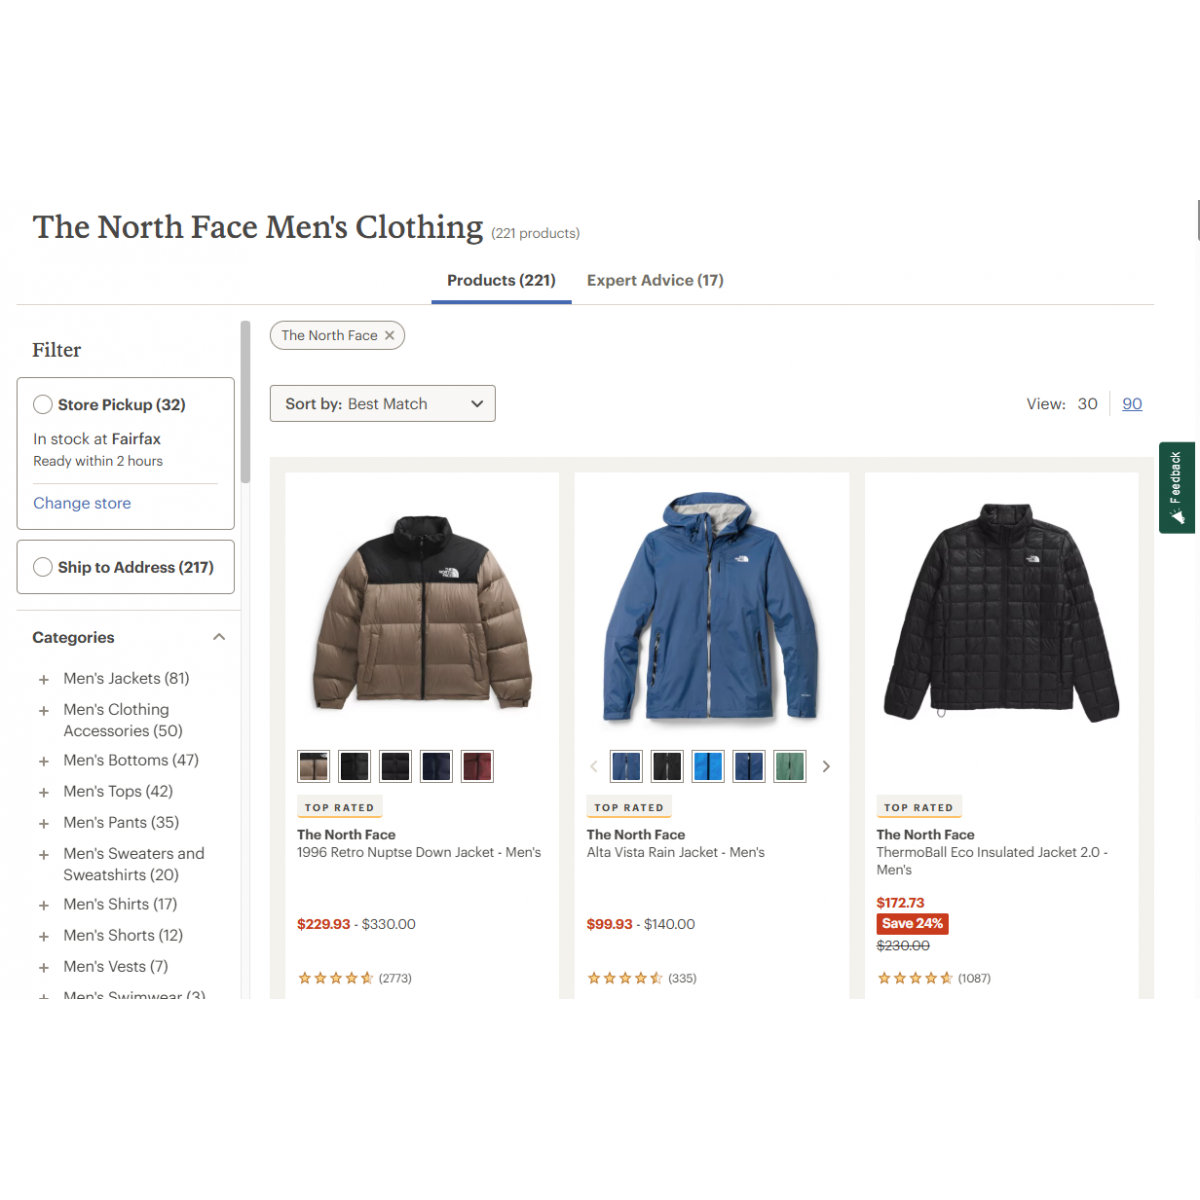Viewport: 1200px width, 1200px height.
Task: Expand Men's Bottoms plus icon
Action: click(x=44, y=762)
